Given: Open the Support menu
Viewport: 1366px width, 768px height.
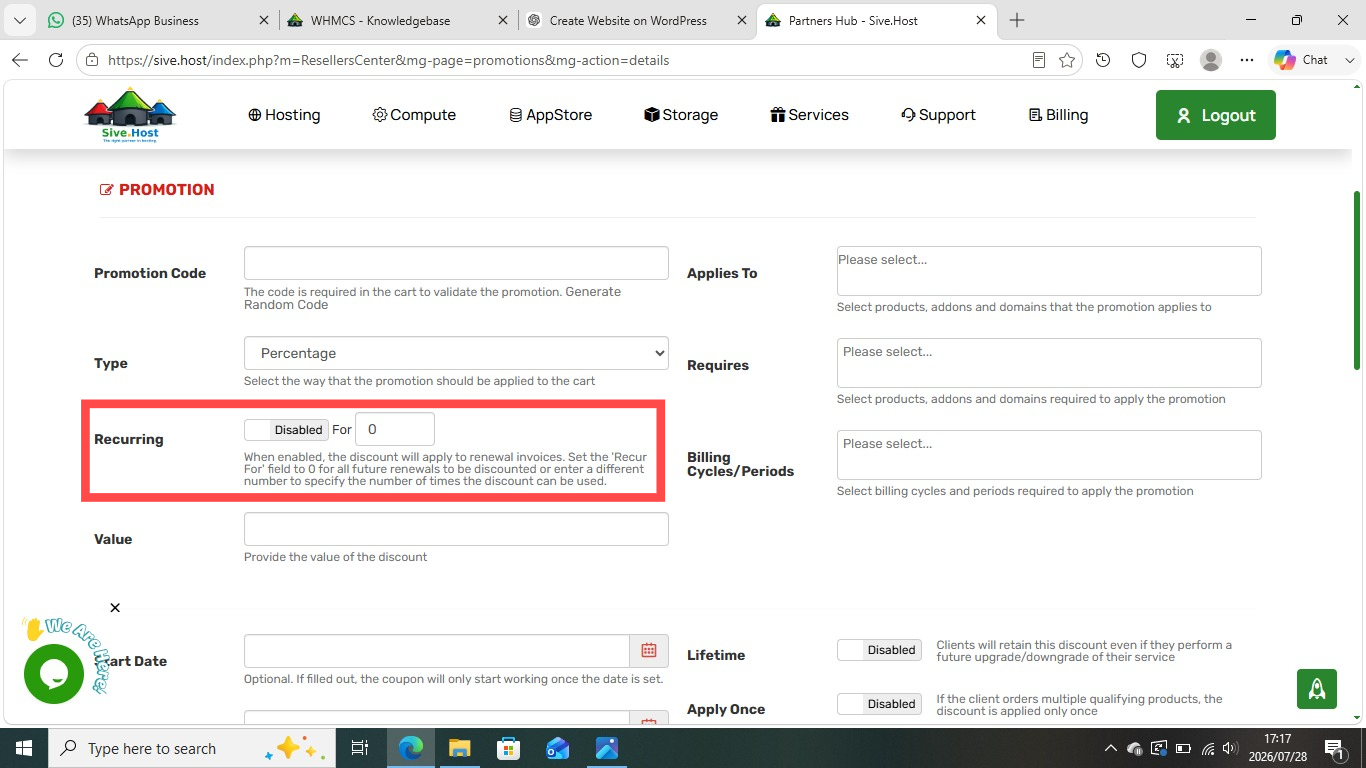Looking at the screenshot, I should [938, 115].
